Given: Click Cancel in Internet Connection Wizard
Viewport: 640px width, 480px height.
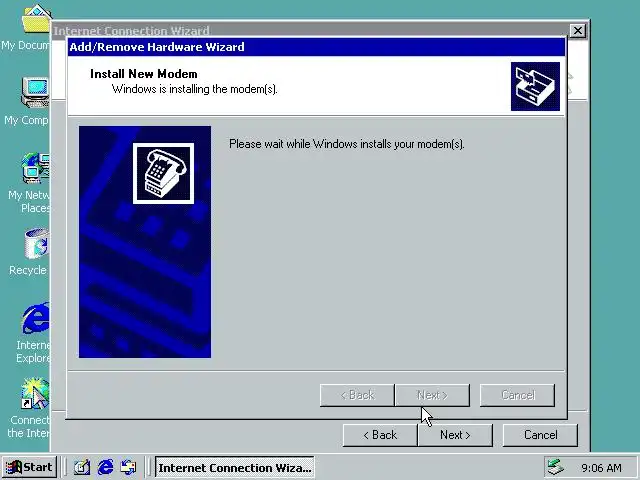Looking at the screenshot, I should [x=540, y=435].
